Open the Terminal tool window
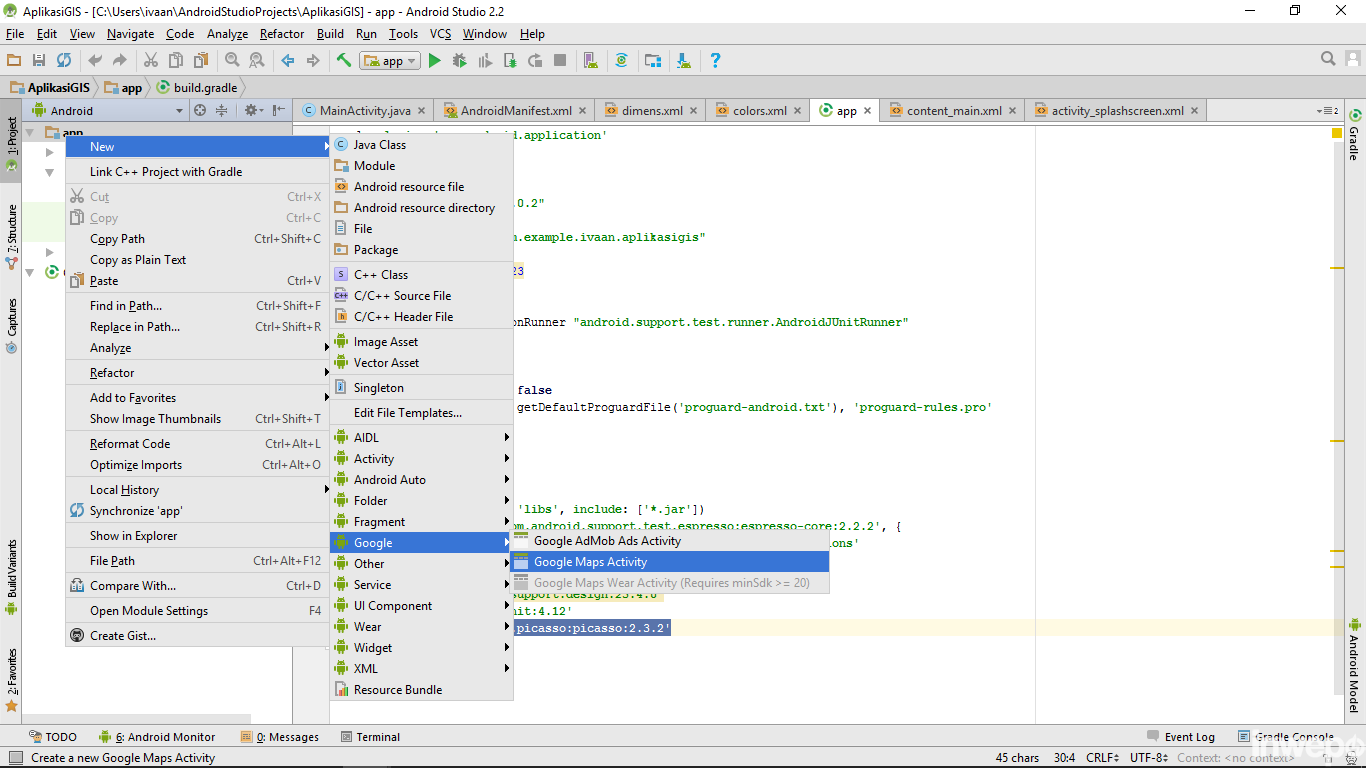The height and width of the screenshot is (768, 1366). click(377, 737)
